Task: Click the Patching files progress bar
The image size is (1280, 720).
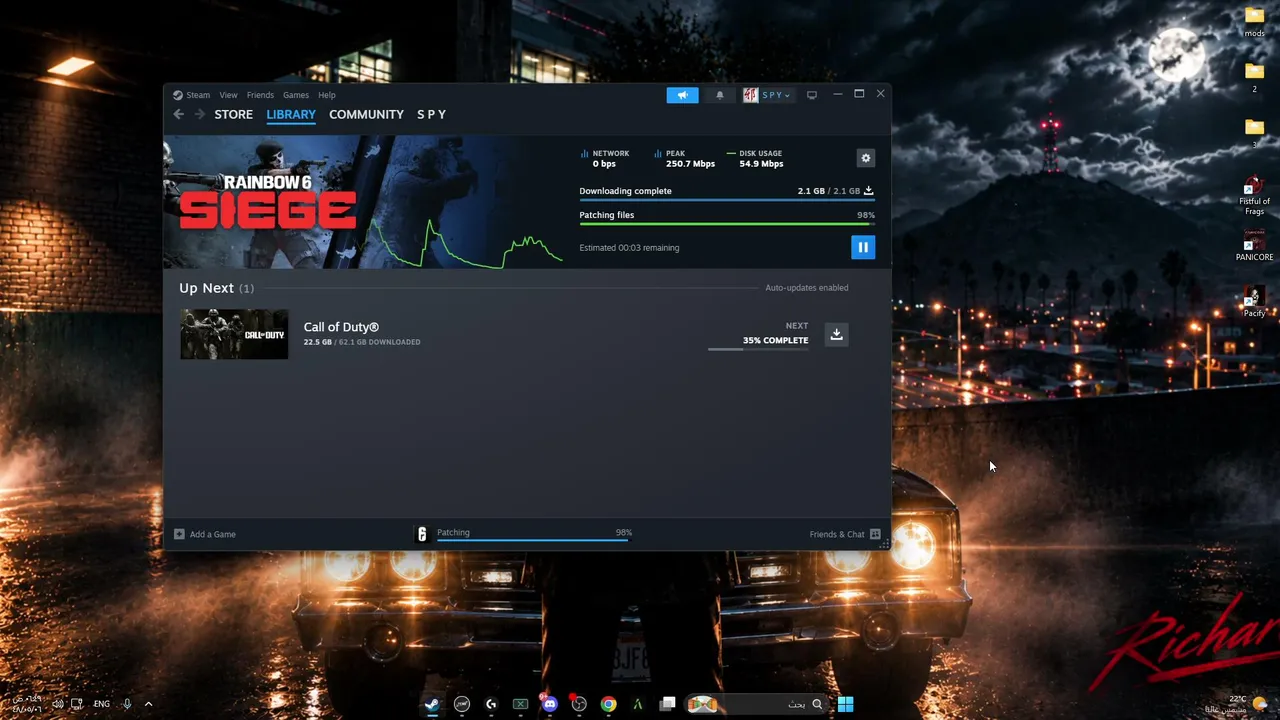Action: coord(727,224)
